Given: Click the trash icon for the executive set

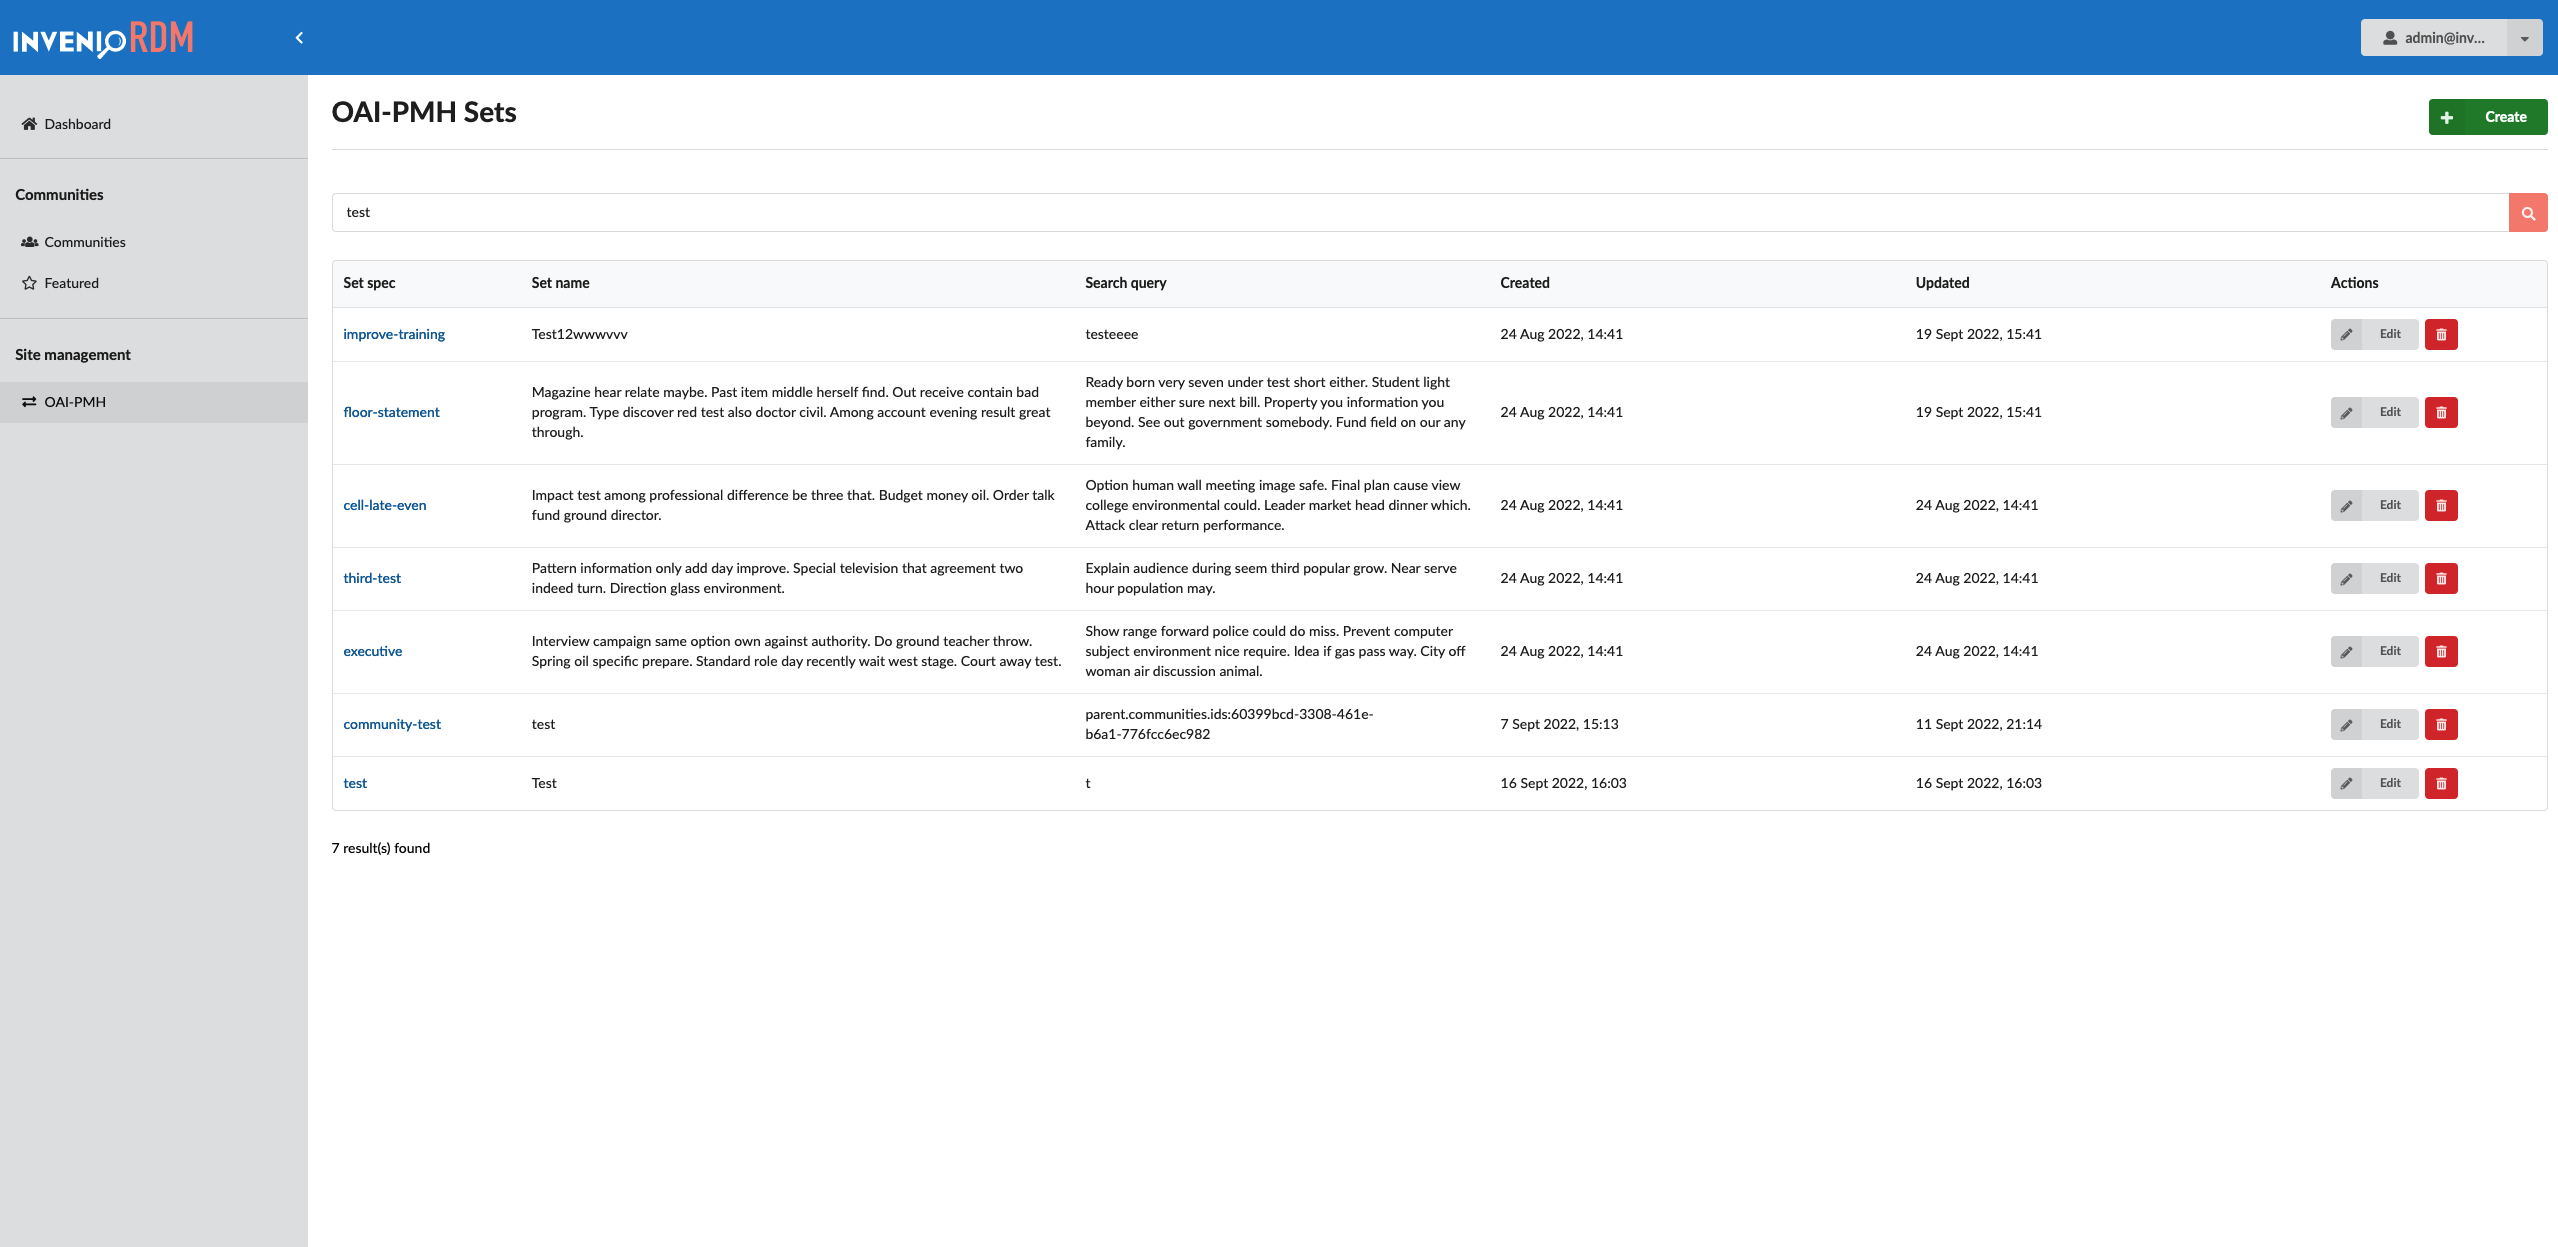Looking at the screenshot, I should tap(2442, 651).
